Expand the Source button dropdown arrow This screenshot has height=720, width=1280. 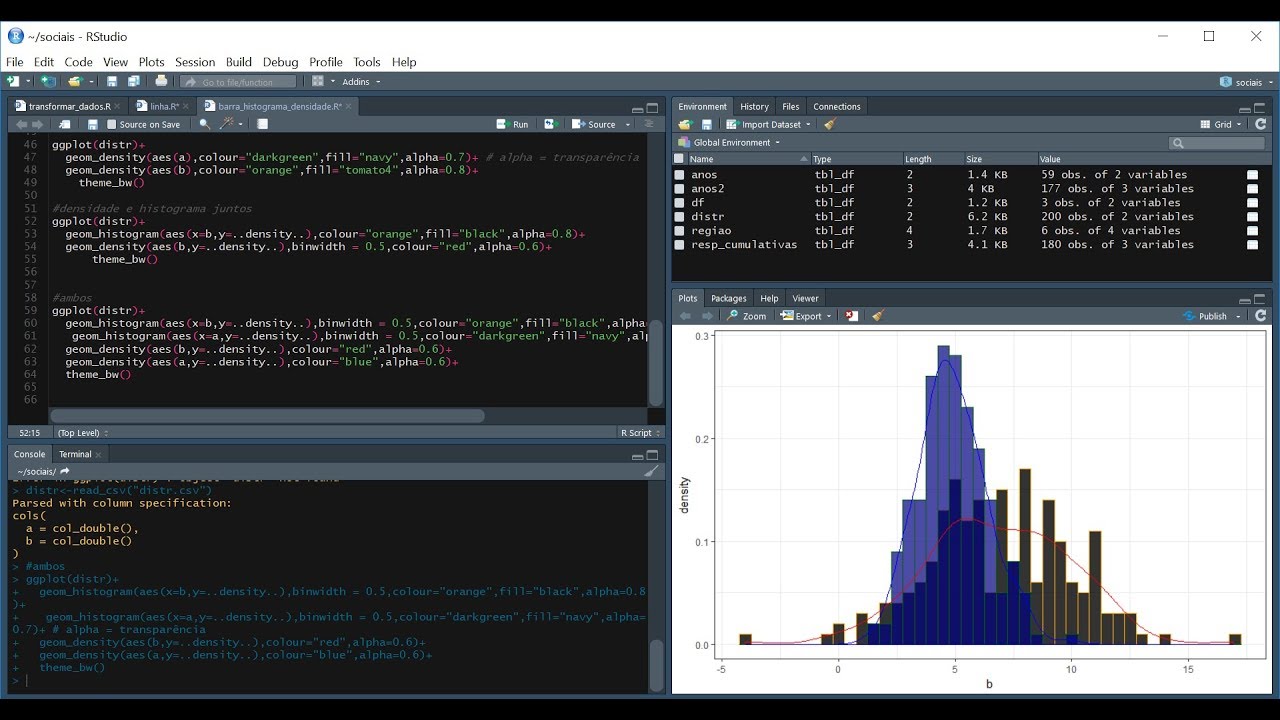tap(628, 125)
